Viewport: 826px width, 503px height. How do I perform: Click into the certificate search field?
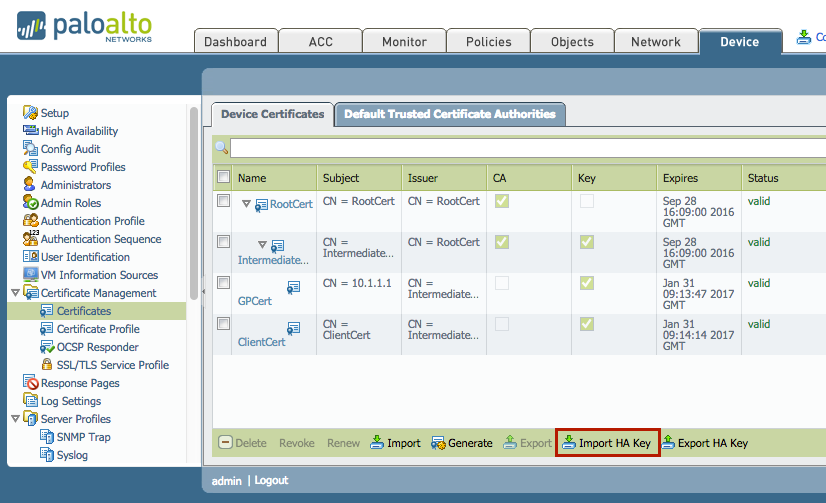click(528, 148)
